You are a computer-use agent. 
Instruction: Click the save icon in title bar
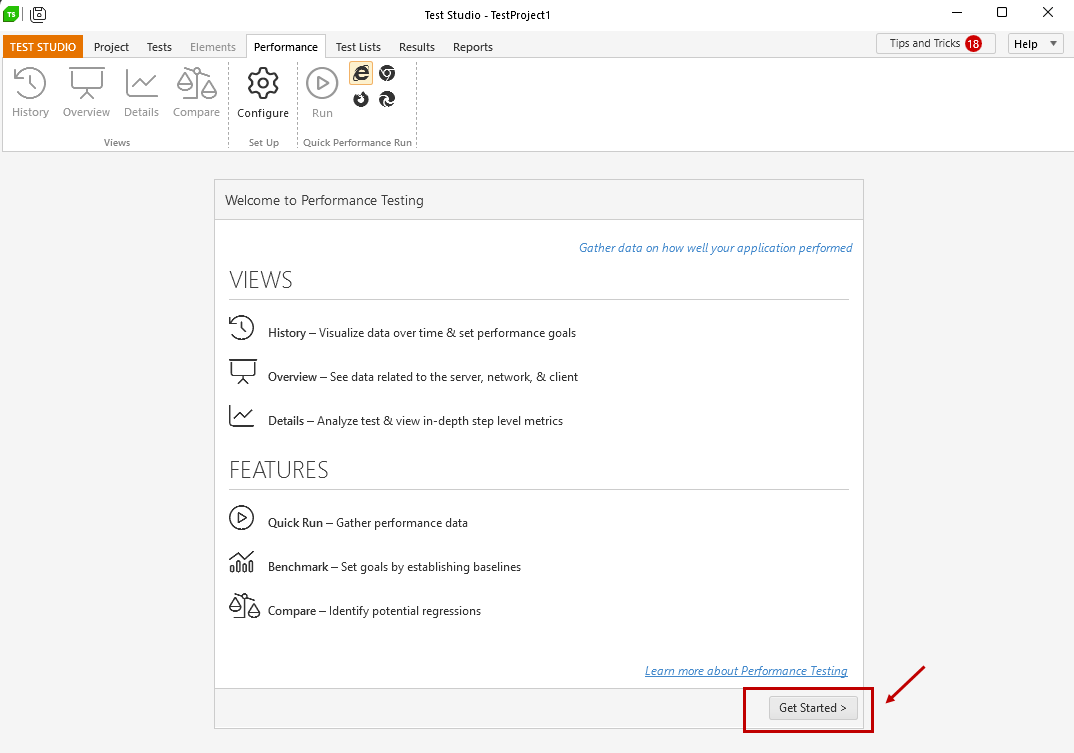tap(38, 14)
